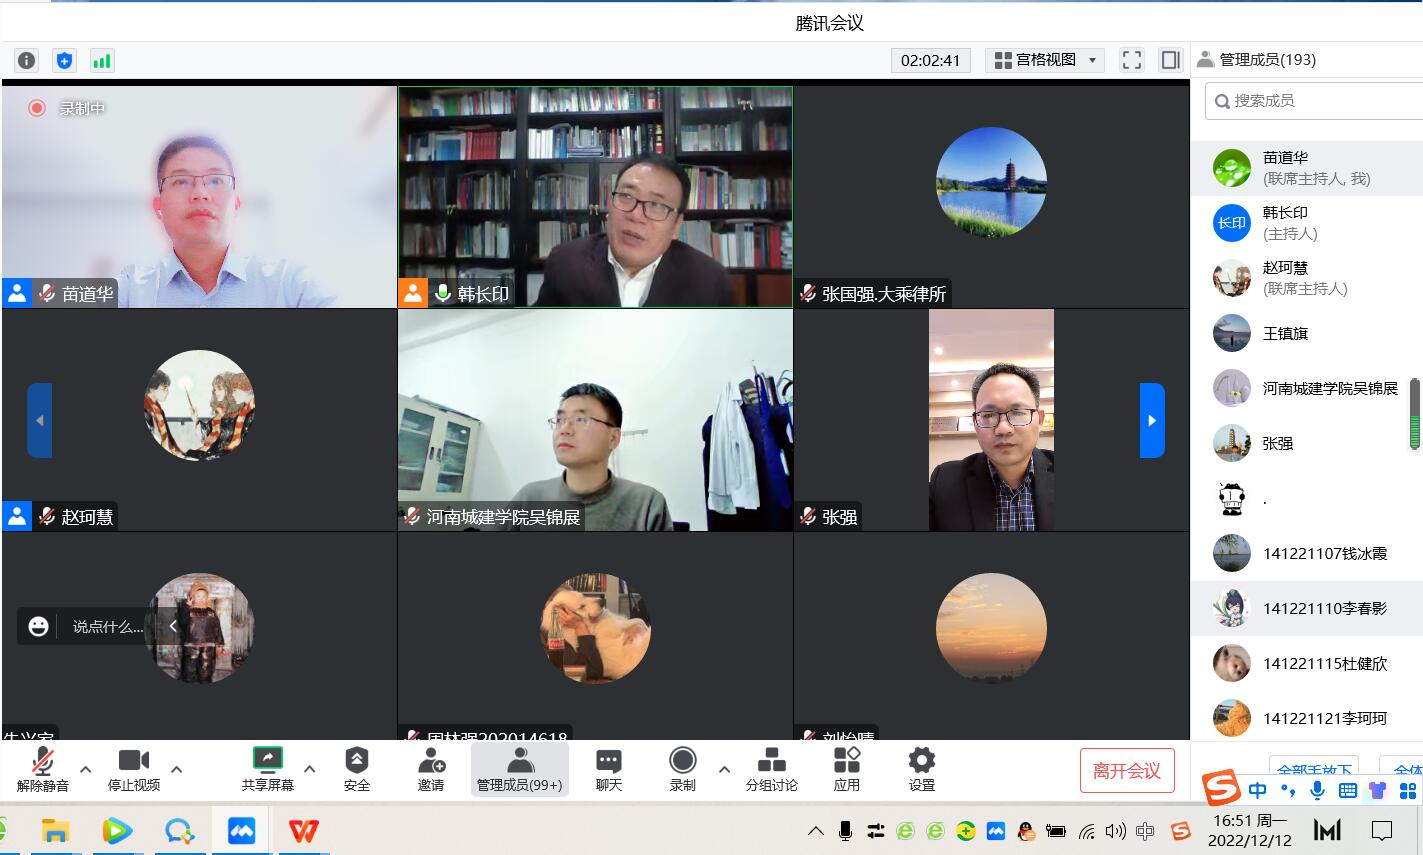Click 共享屏幕 to share screen
1423x855 pixels.
click(x=267, y=769)
